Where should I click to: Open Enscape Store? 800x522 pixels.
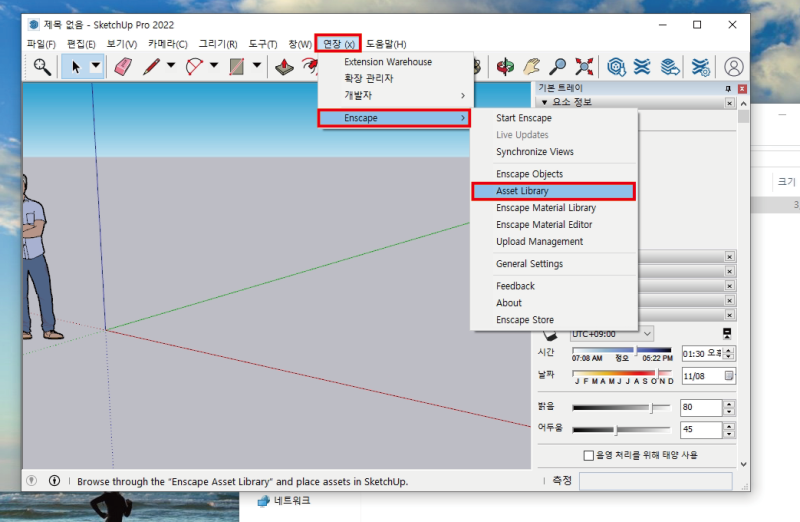coord(554,319)
